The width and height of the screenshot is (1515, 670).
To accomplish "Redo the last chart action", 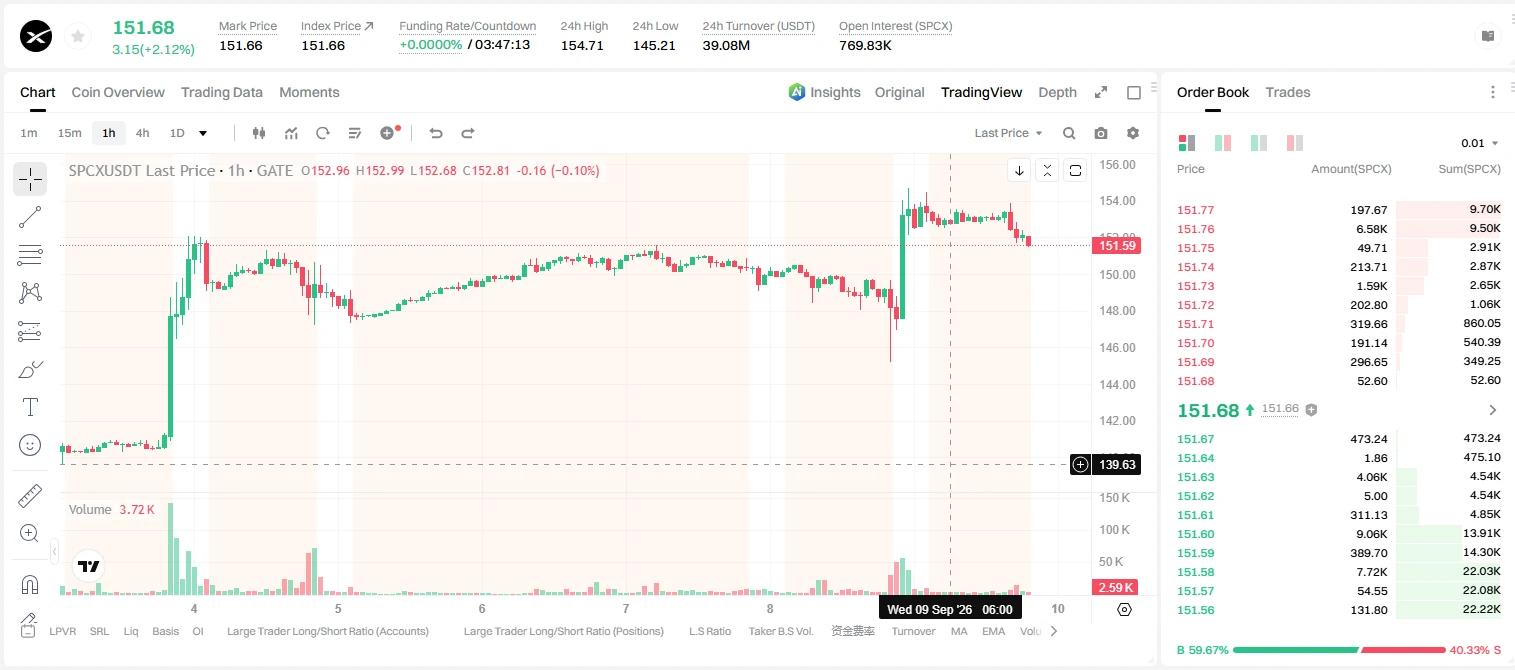I will (467, 133).
